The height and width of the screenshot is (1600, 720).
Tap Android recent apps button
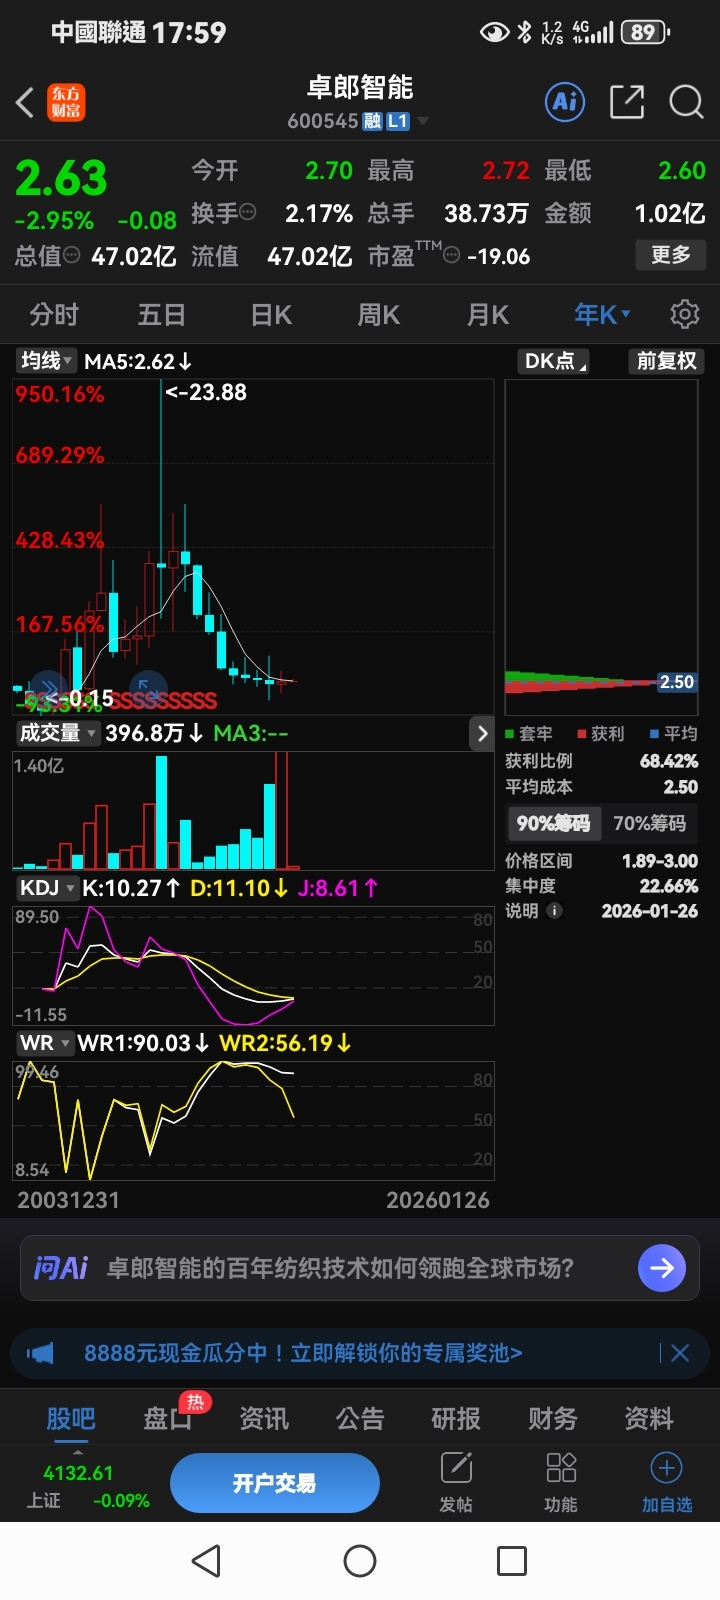(x=512, y=1561)
